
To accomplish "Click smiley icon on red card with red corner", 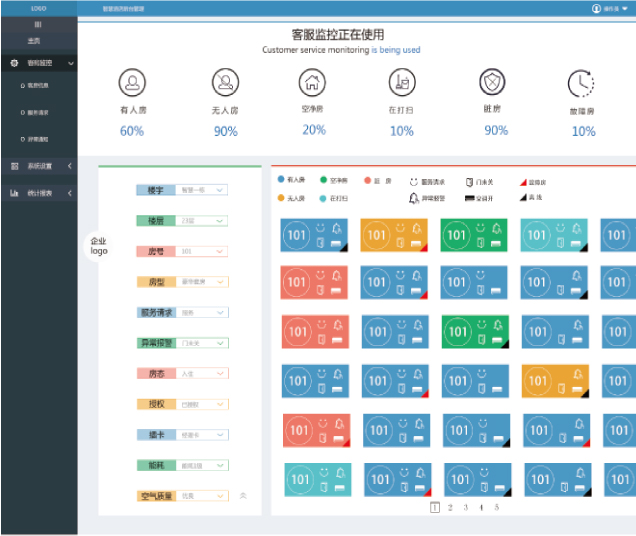I will pos(323,423).
